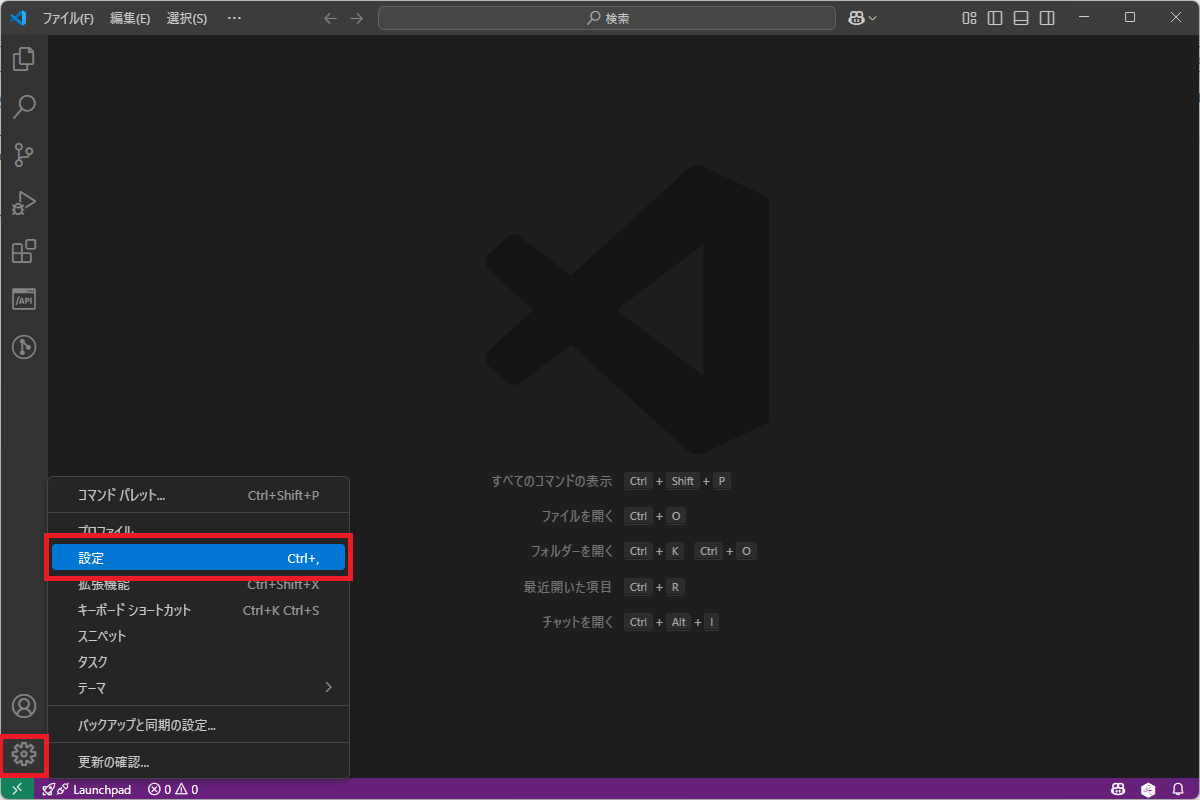Open problems count in status bar

173,789
